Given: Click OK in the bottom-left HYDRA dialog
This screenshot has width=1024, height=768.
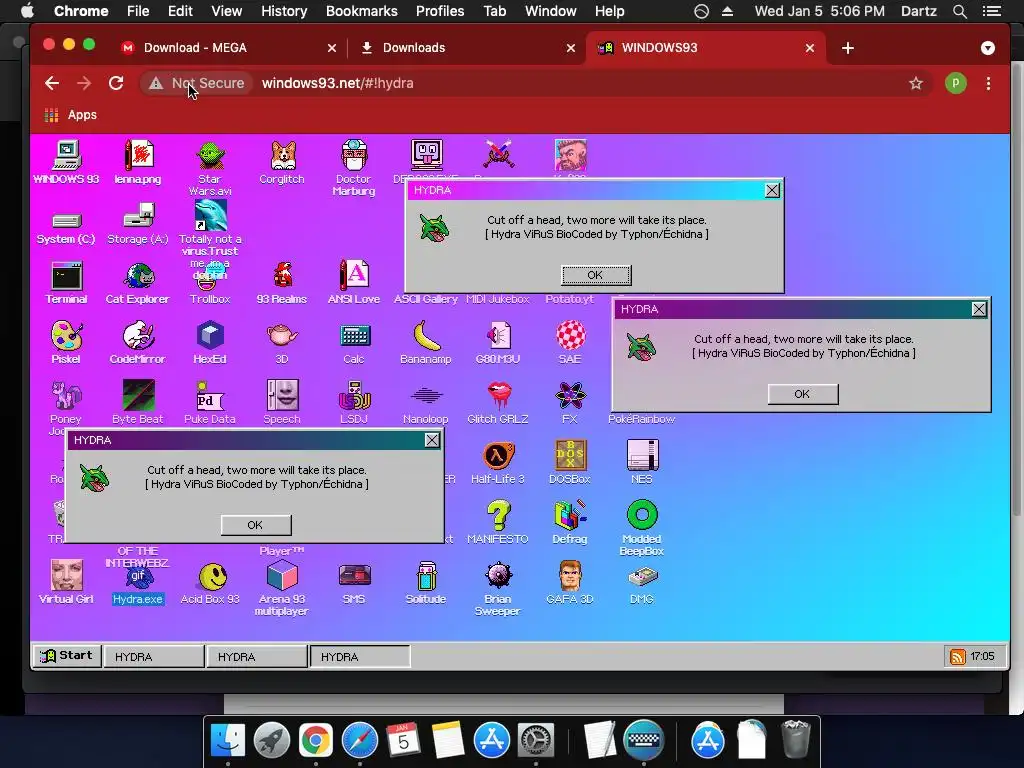Looking at the screenshot, I should tap(255, 524).
